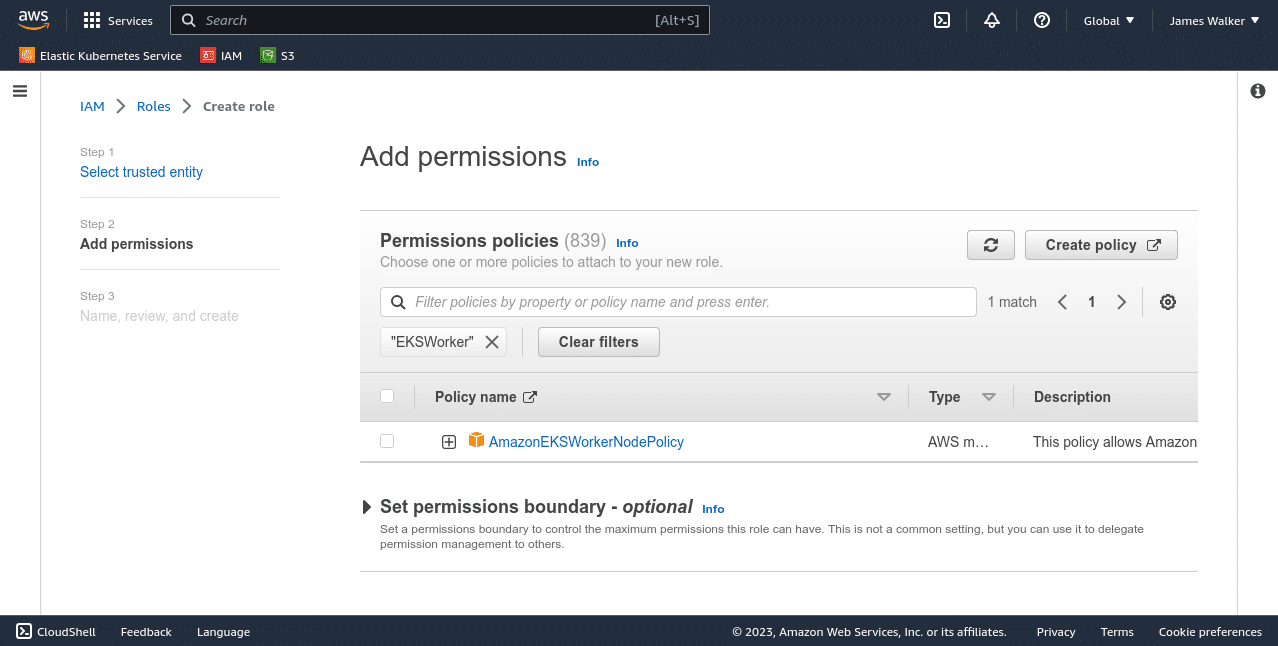The image size is (1278, 646).
Task: Open the CloudShell terminal icon in top navigation
Action: pyautogui.click(x=941, y=20)
